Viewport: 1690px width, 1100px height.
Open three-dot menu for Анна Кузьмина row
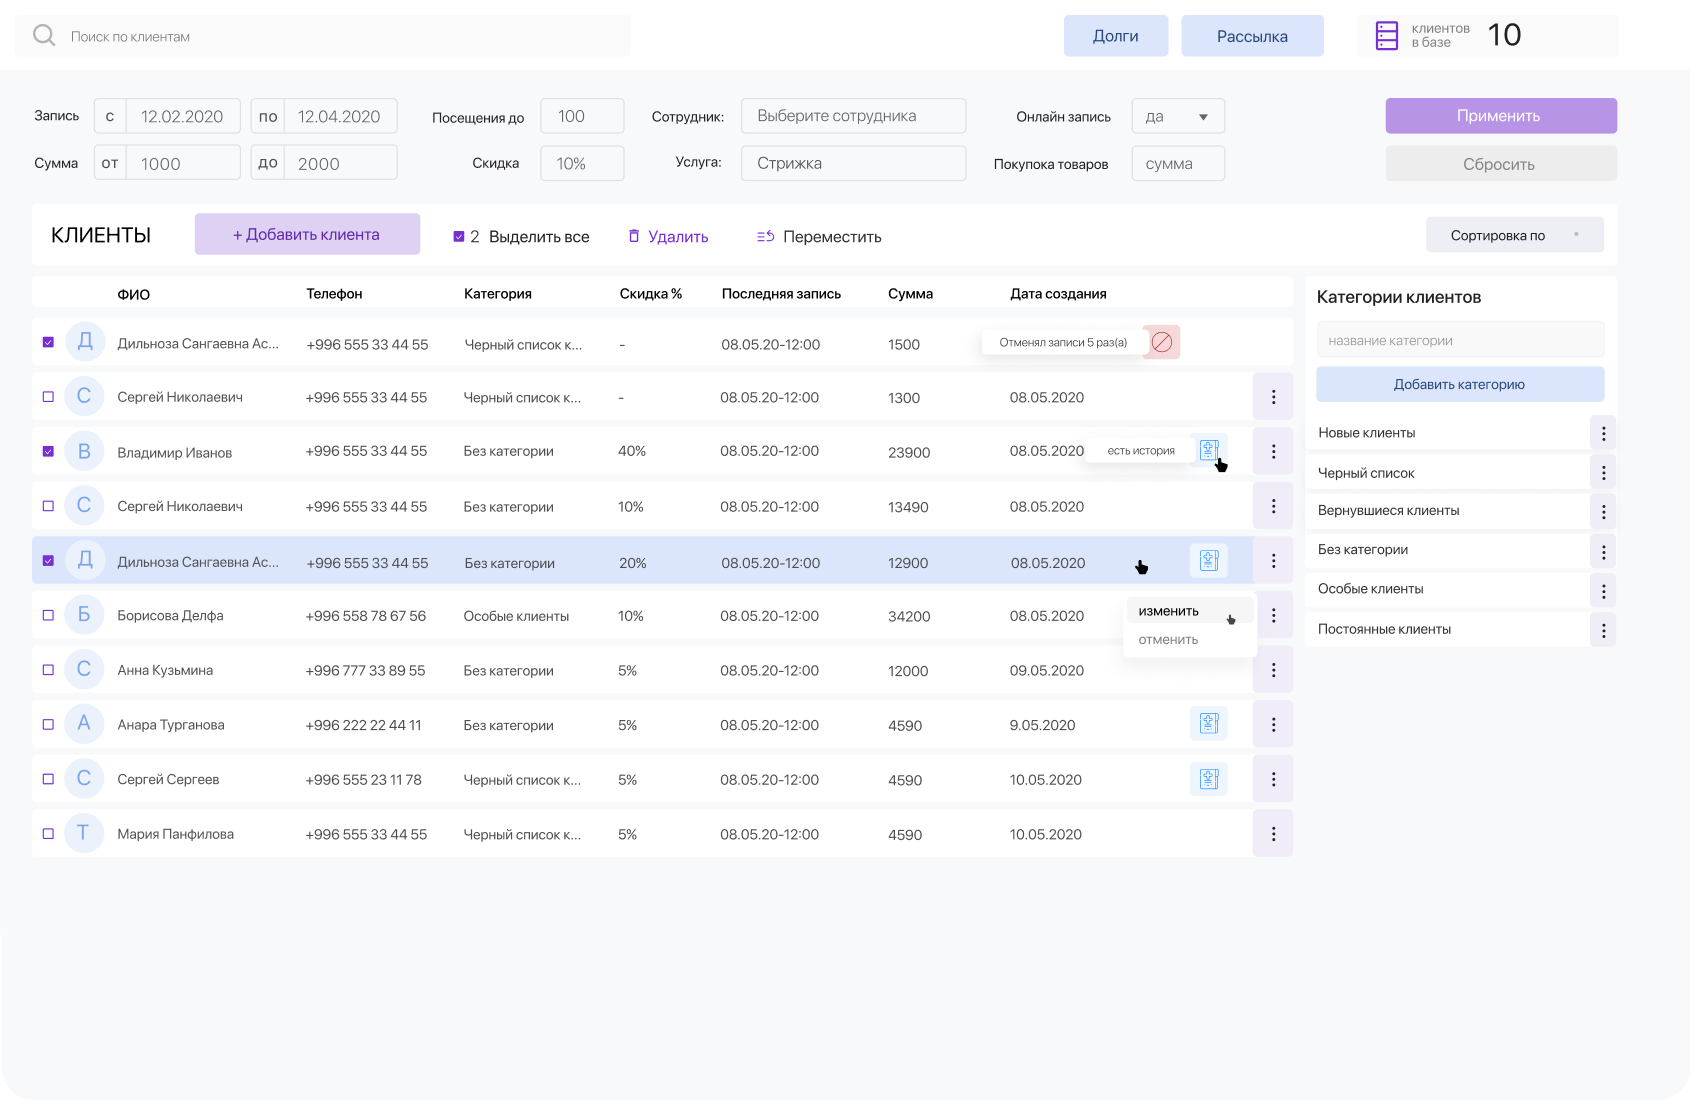[x=1273, y=670]
